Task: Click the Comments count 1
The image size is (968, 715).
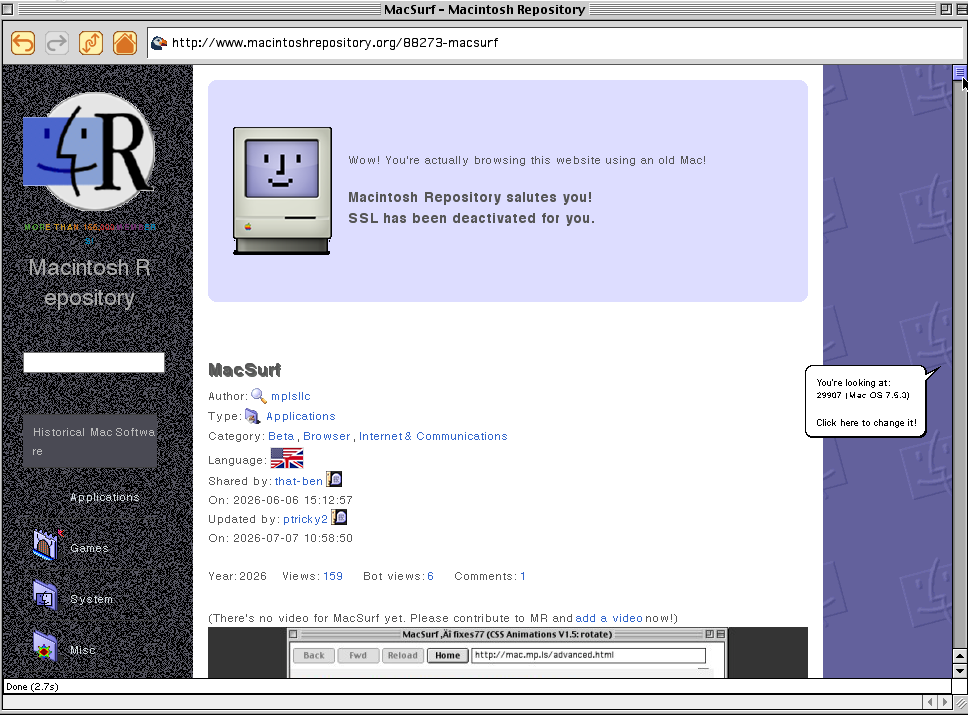Action: pos(523,576)
